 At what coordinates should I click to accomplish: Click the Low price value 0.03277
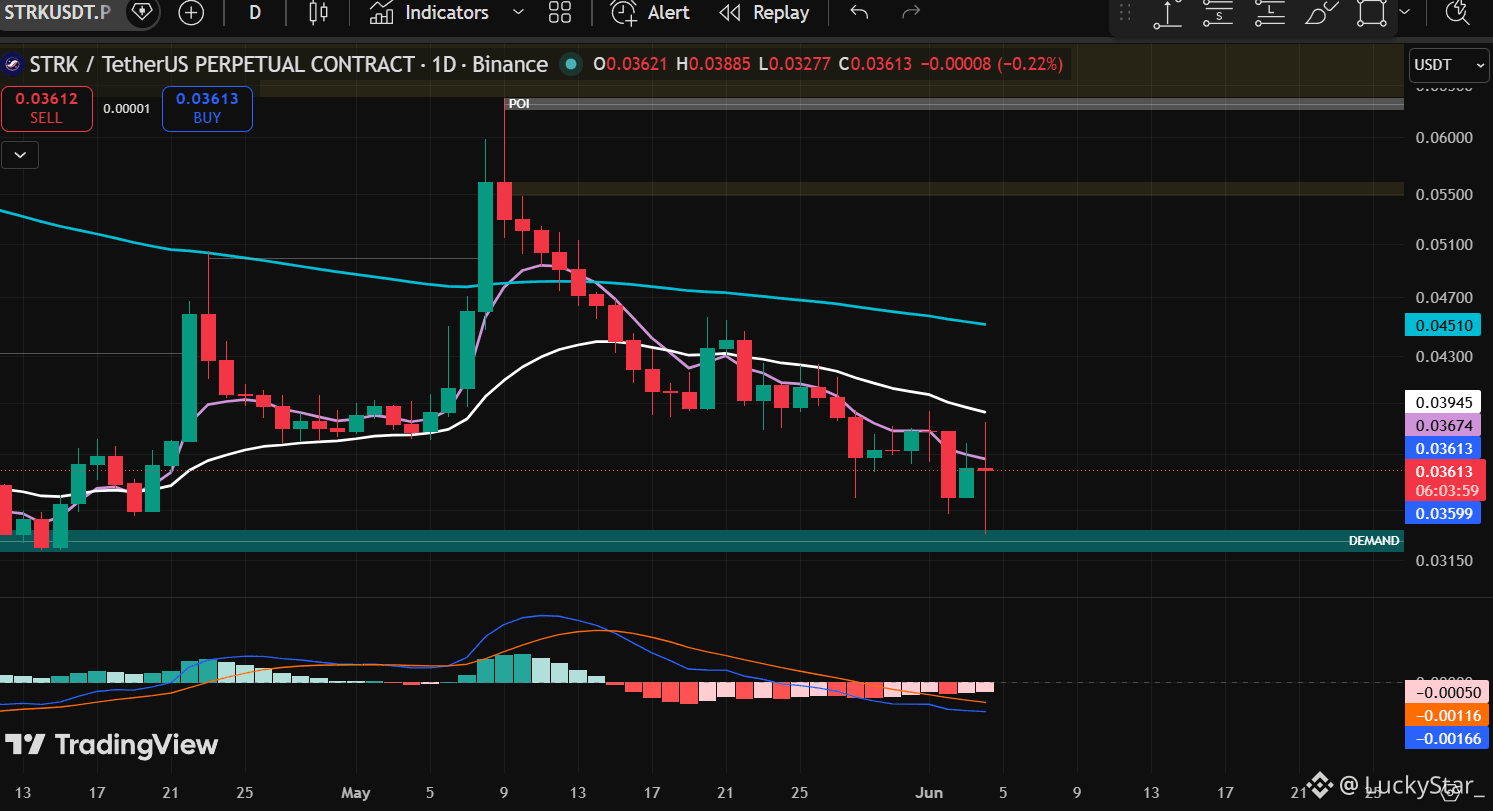pyautogui.click(x=801, y=65)
